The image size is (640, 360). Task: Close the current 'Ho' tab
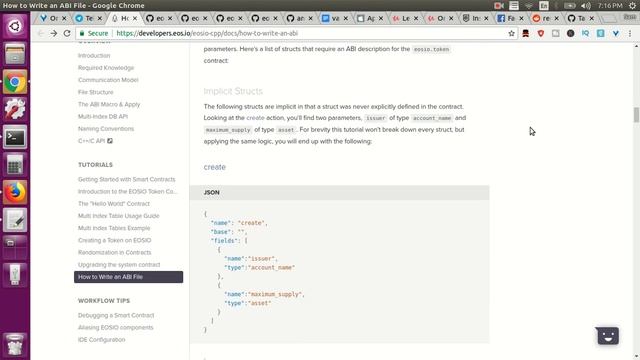pyautogui.click(x=135, y=18)
